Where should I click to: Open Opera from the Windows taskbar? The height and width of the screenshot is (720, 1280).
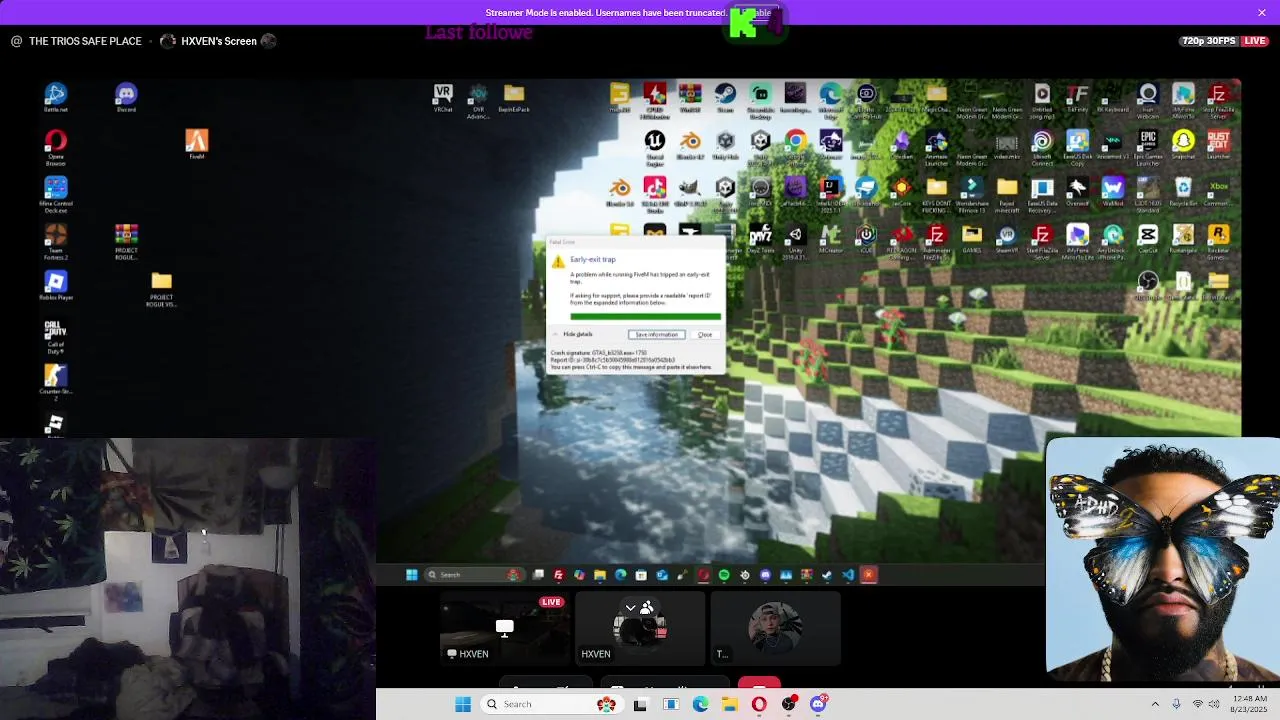click(759, 704)
